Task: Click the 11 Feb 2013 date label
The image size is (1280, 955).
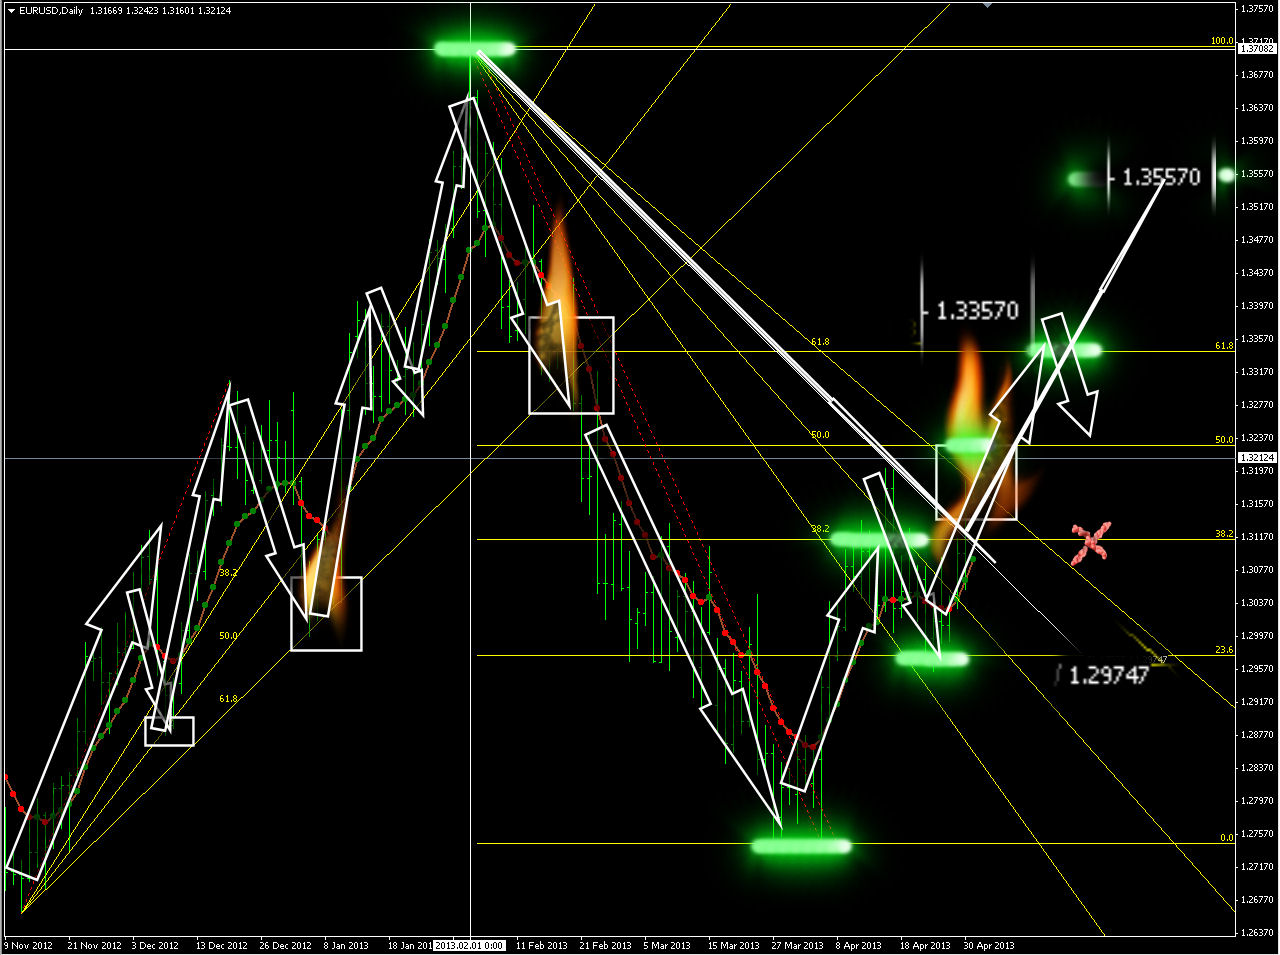Action: tap(541, 945)
